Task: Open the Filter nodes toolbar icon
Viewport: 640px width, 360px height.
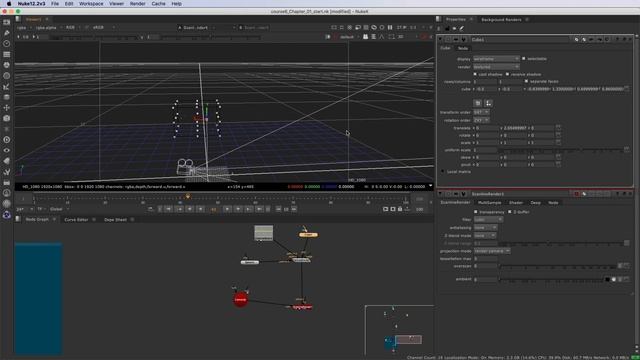Action: click(7, 76)
